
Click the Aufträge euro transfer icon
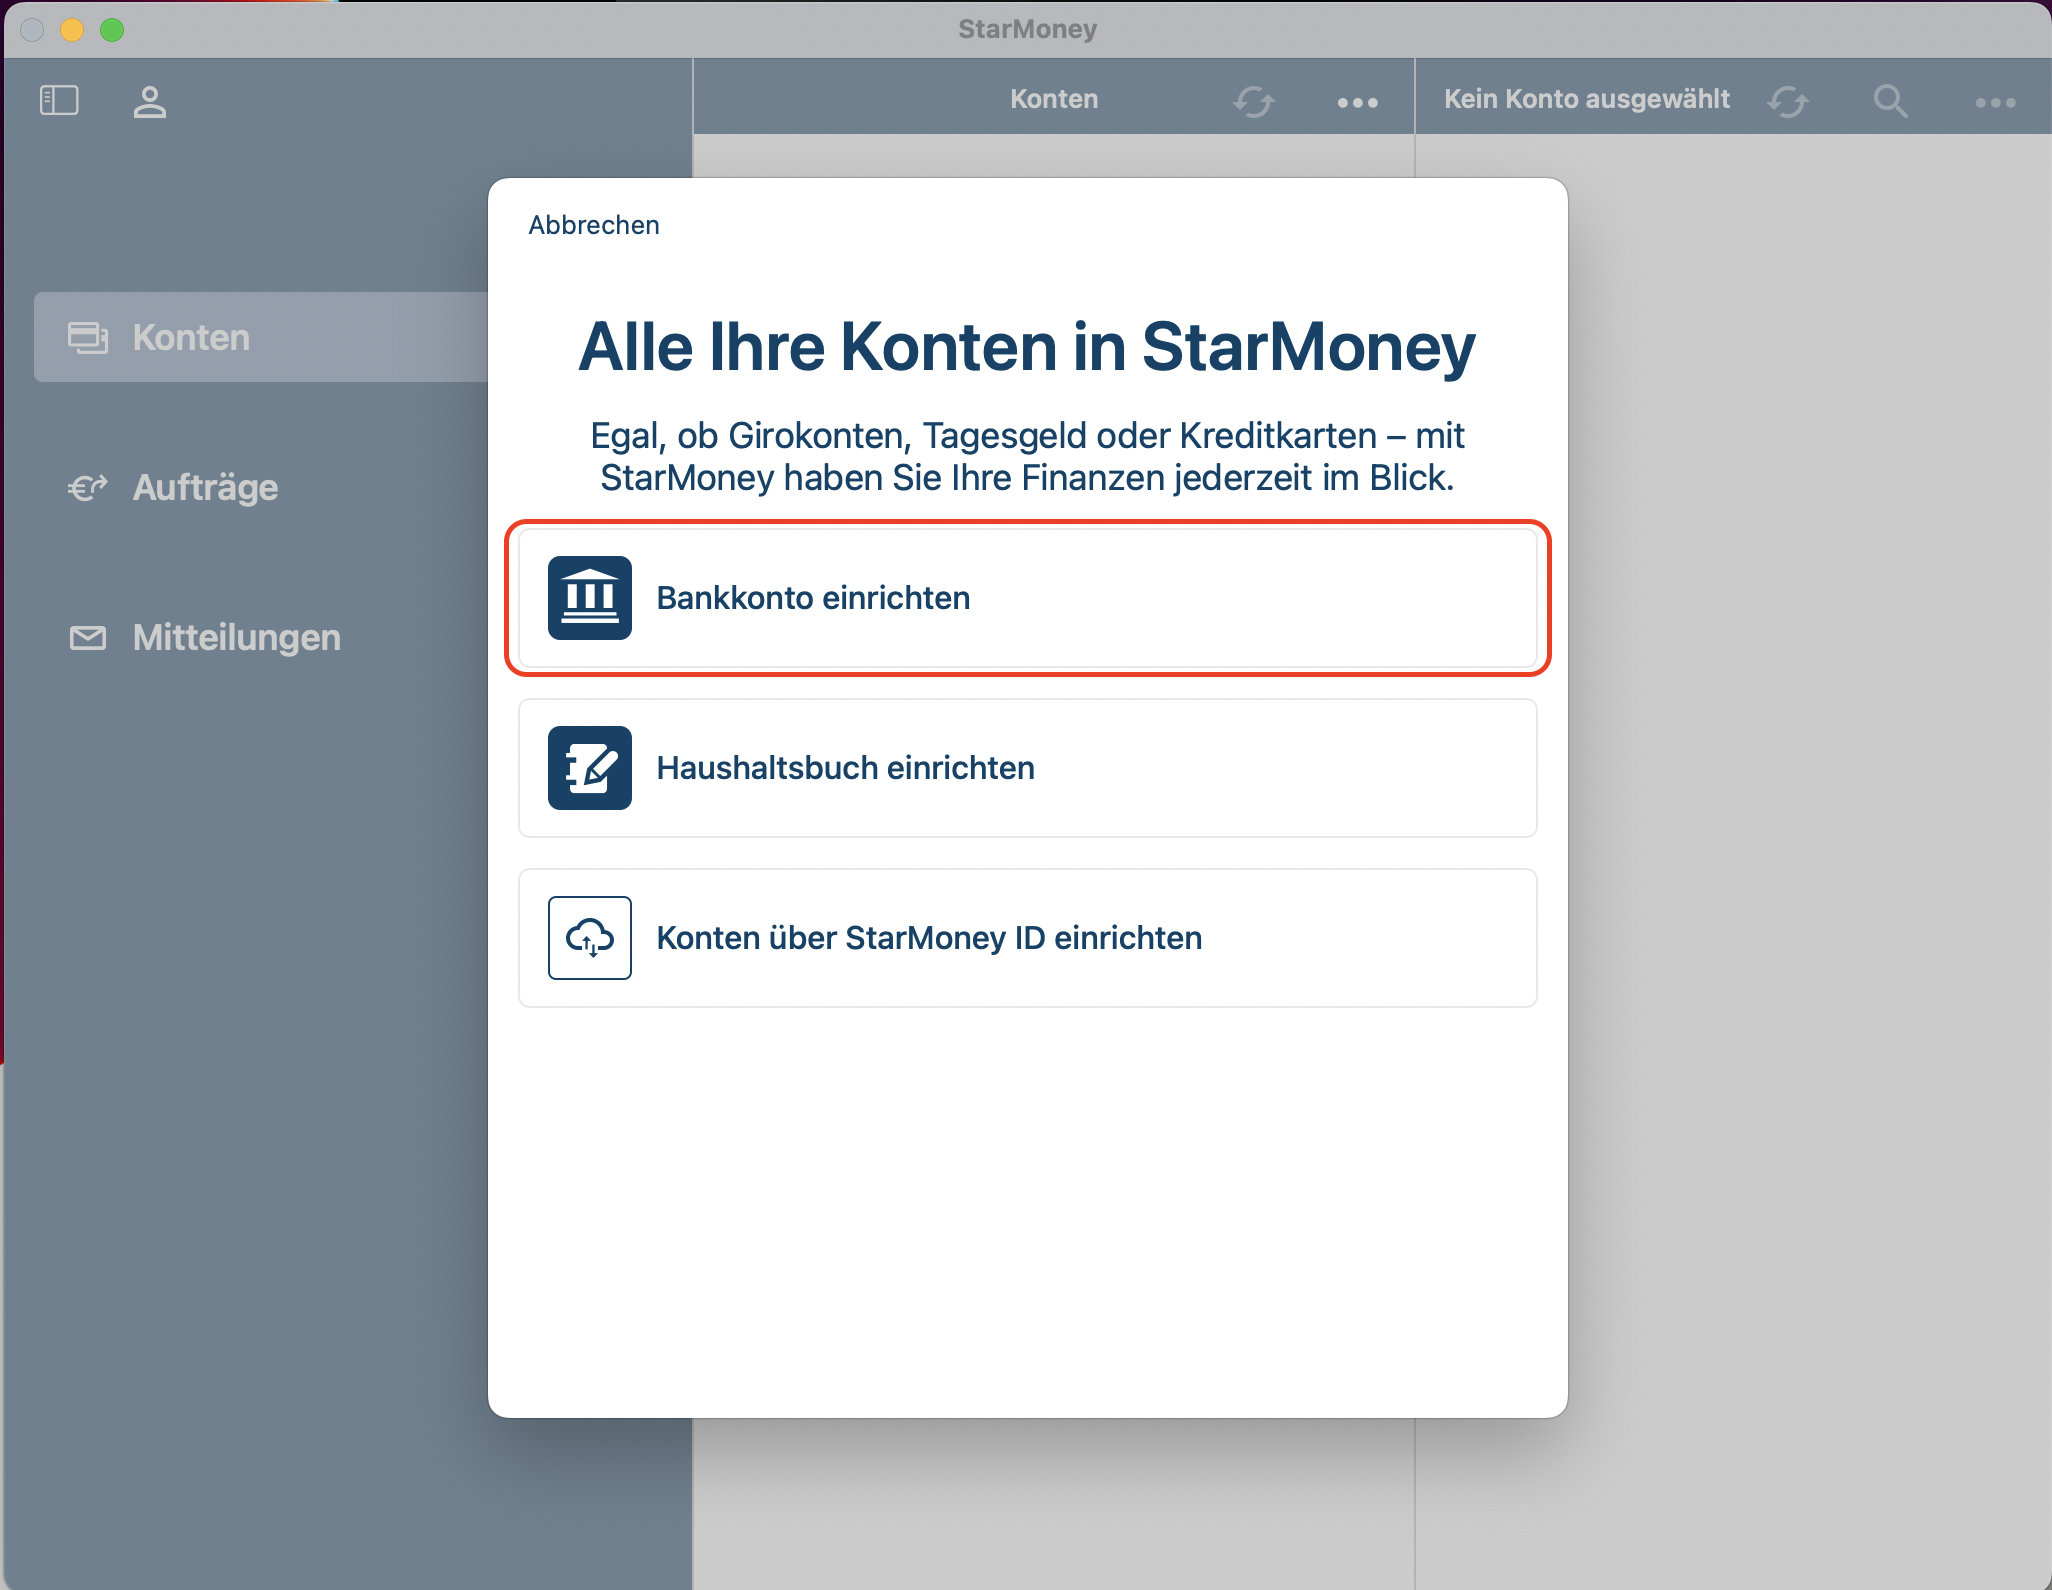88,488
